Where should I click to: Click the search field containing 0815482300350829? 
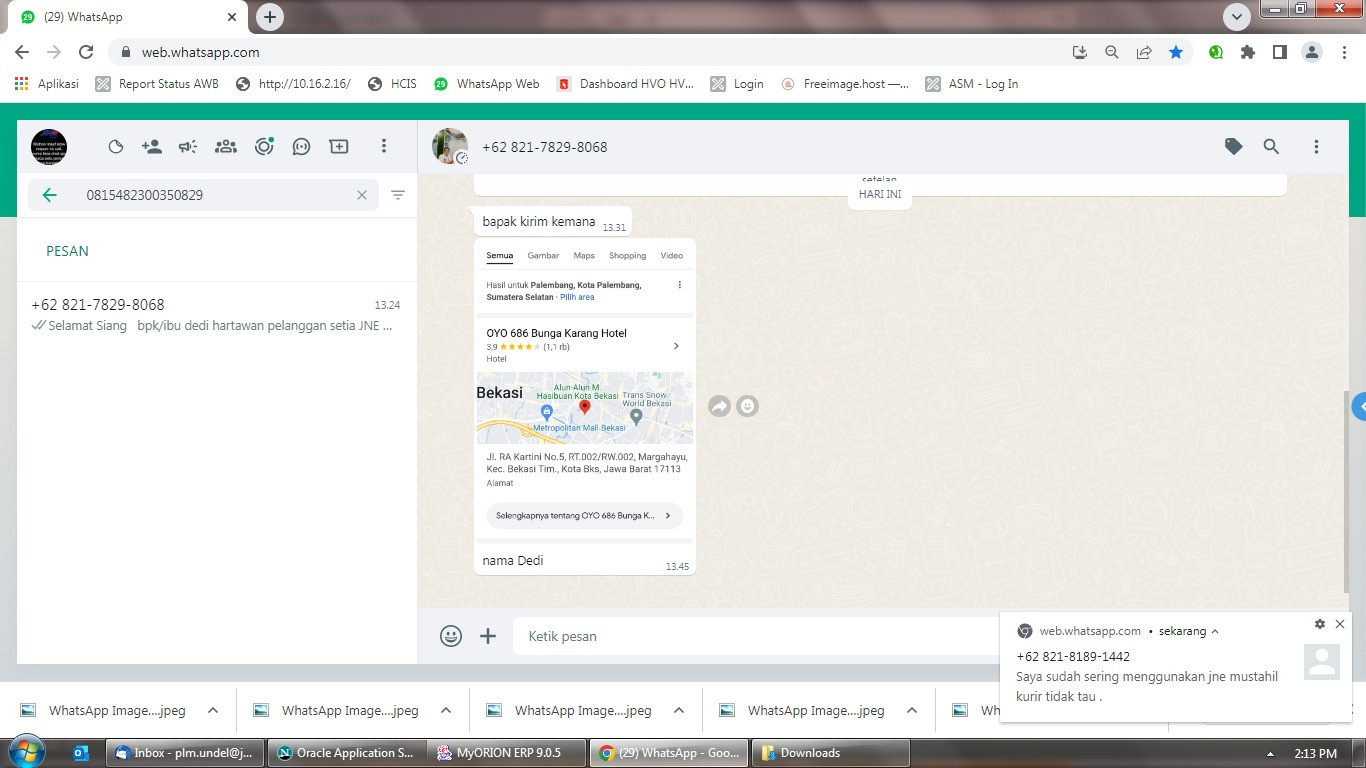(203, 195)
